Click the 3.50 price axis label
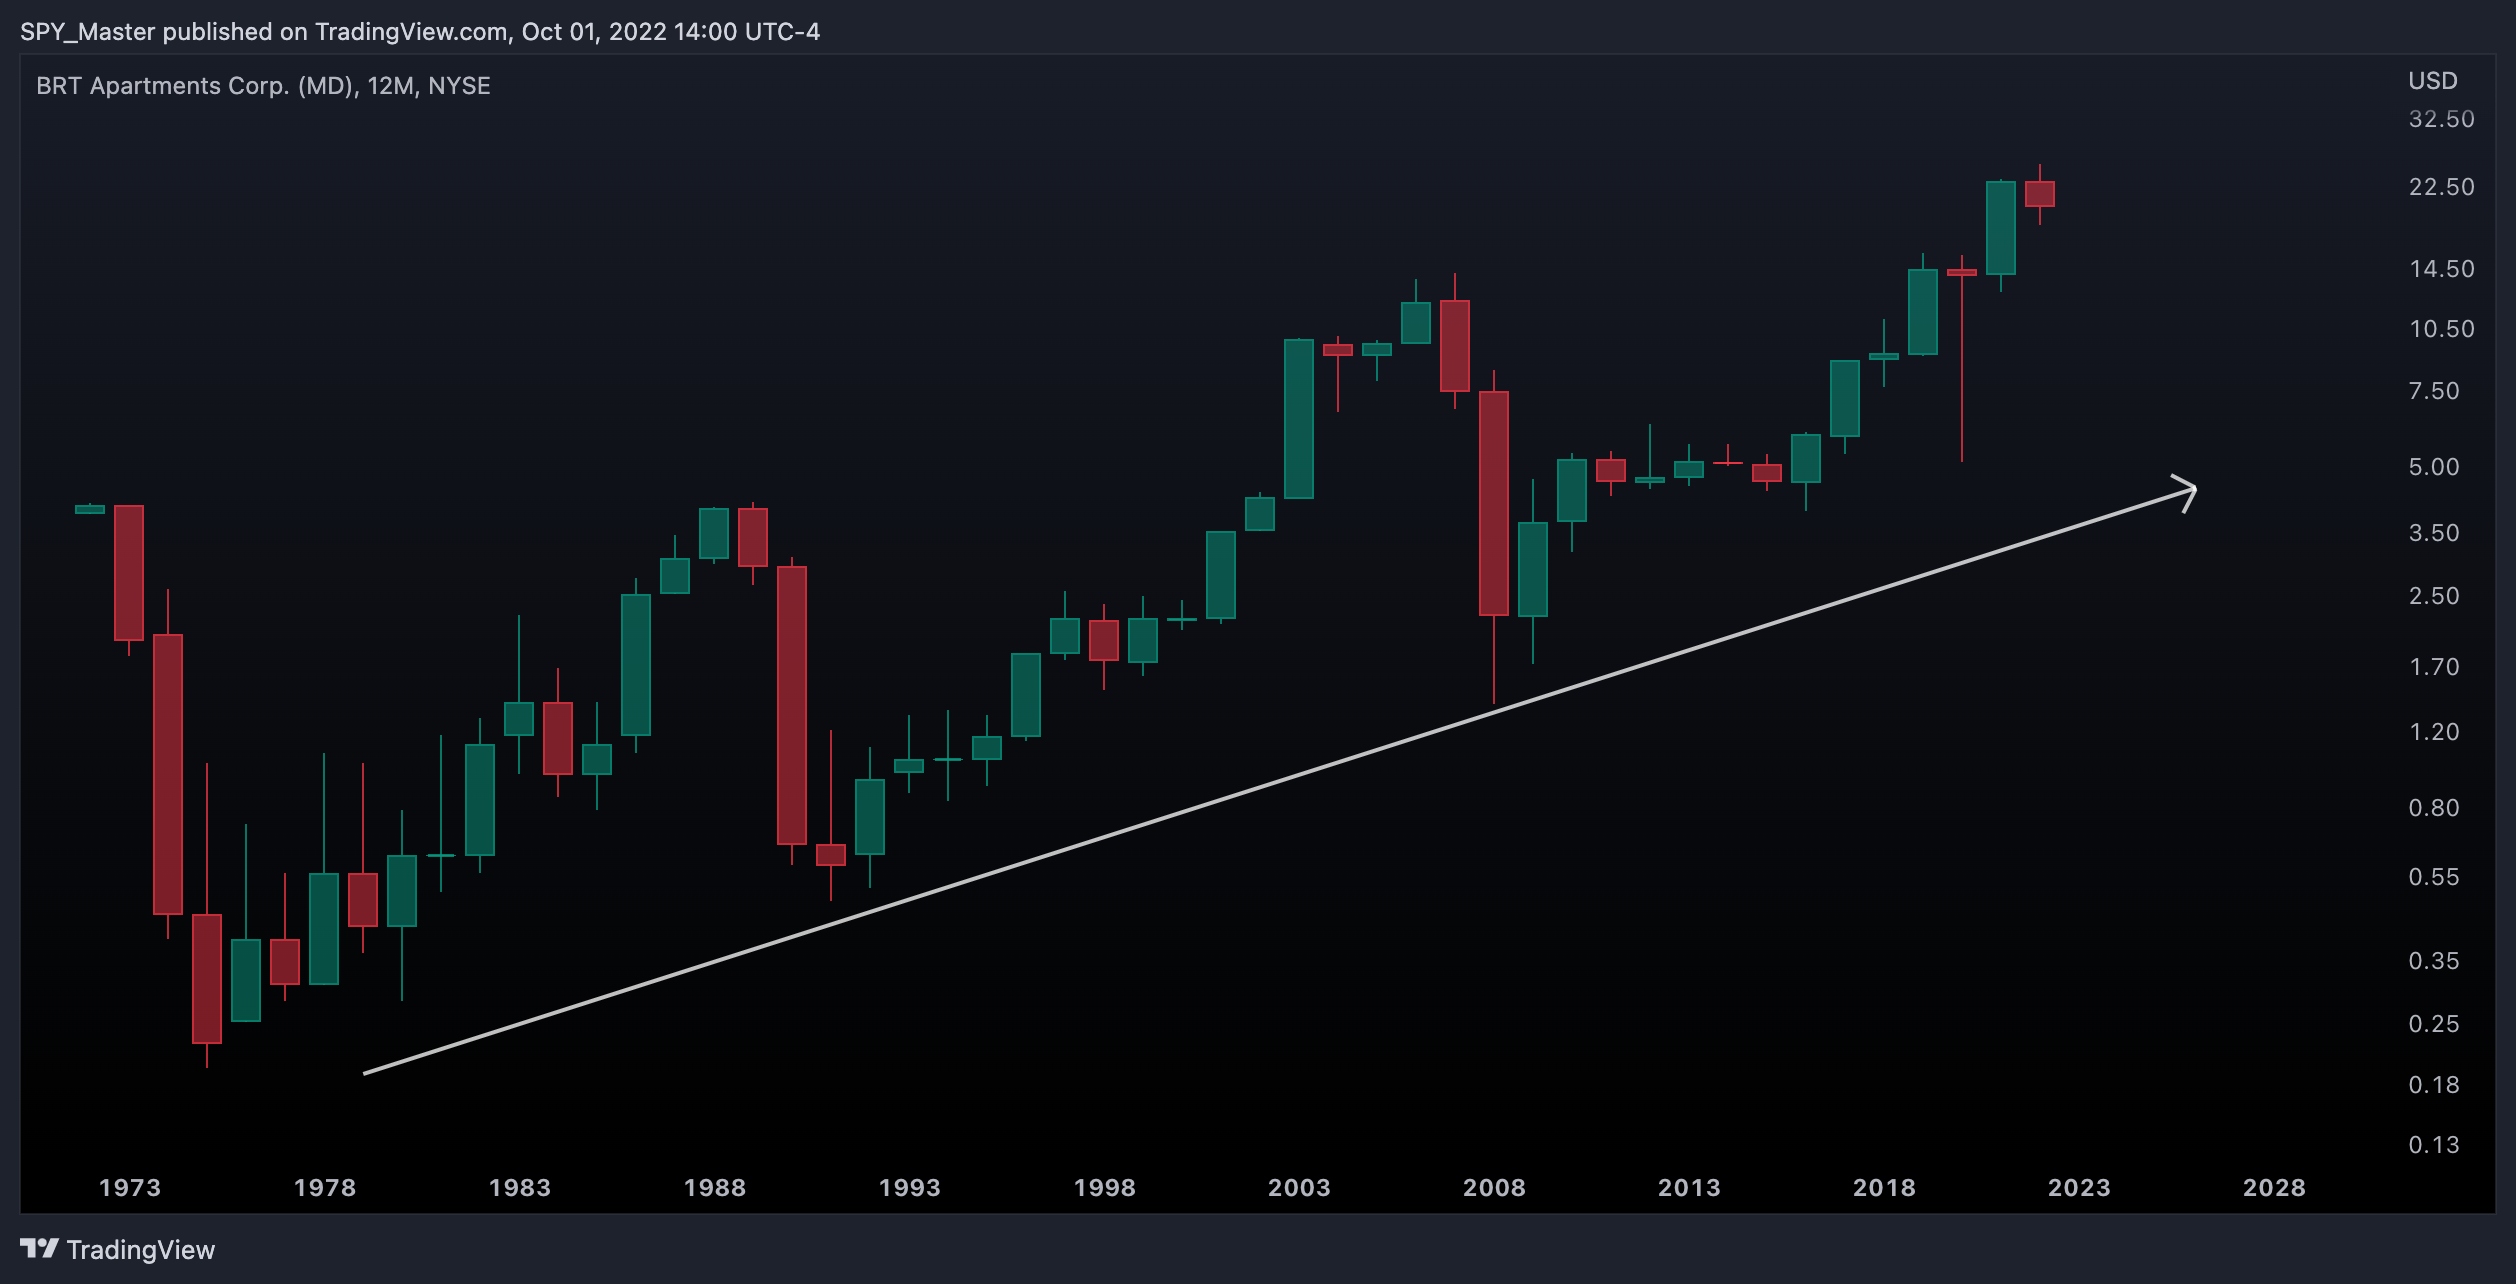Image resolution: width=2516 pixels, height=1284 pixels. pos(2434,533)
